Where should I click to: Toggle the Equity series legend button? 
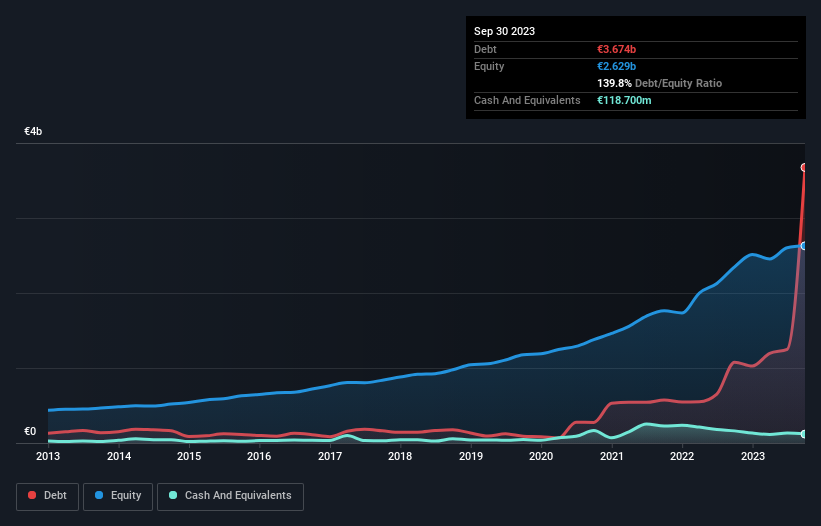pyautogui.click(x=118, y=496)
